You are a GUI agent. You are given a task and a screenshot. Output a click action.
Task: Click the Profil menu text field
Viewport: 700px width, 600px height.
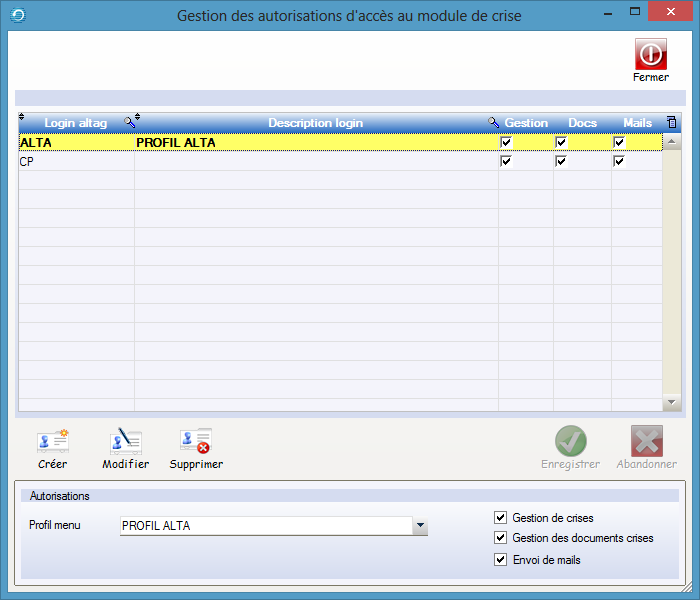click(x=265, y=526)
